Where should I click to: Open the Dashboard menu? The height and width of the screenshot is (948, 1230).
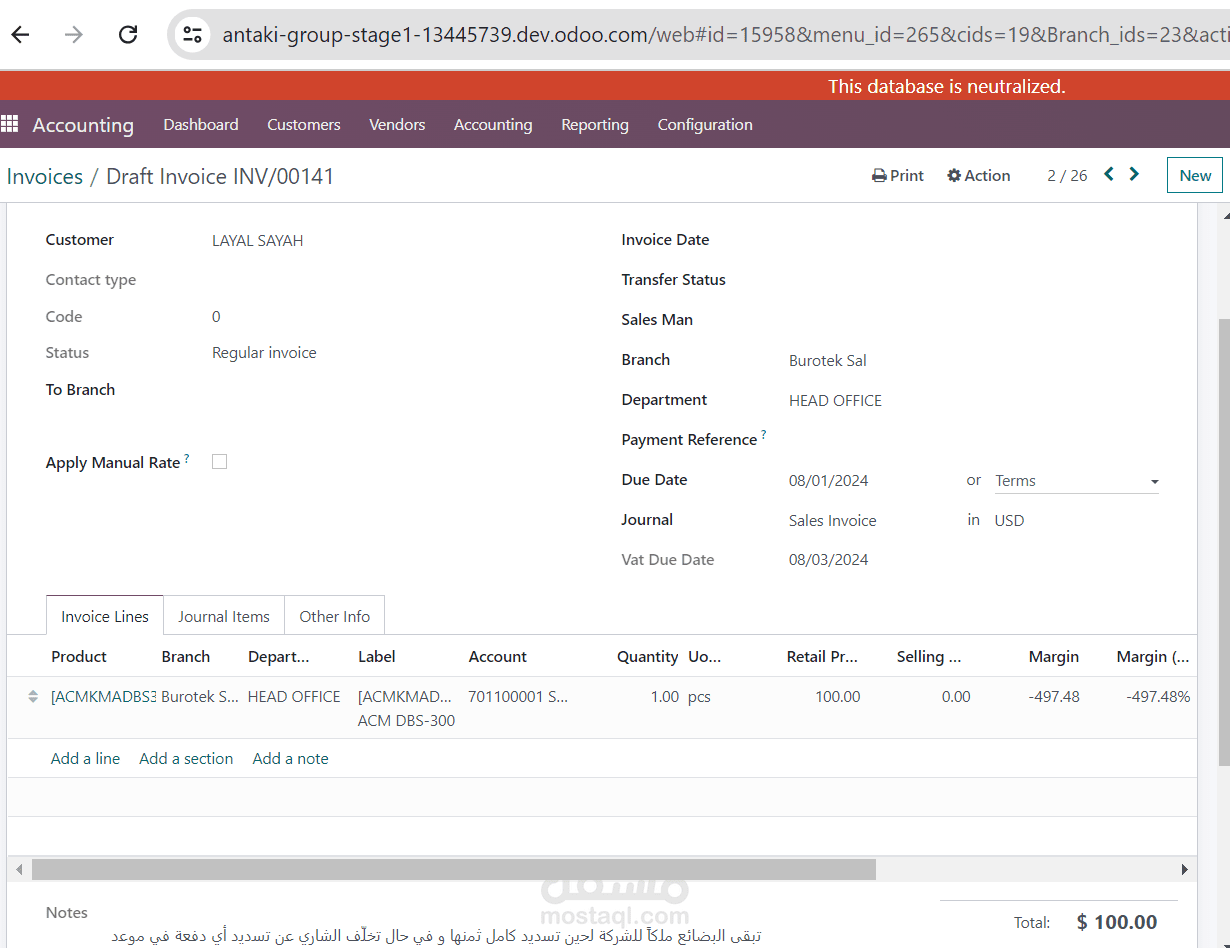(201, 124)
